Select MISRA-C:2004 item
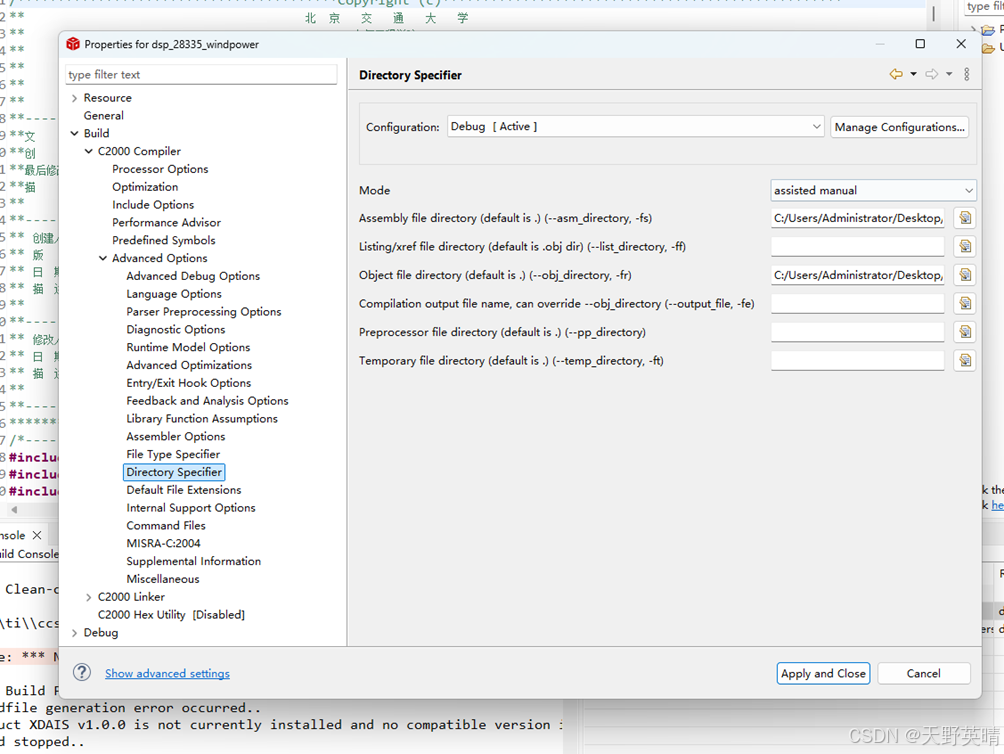1004x754 pixels. [163, 543]
